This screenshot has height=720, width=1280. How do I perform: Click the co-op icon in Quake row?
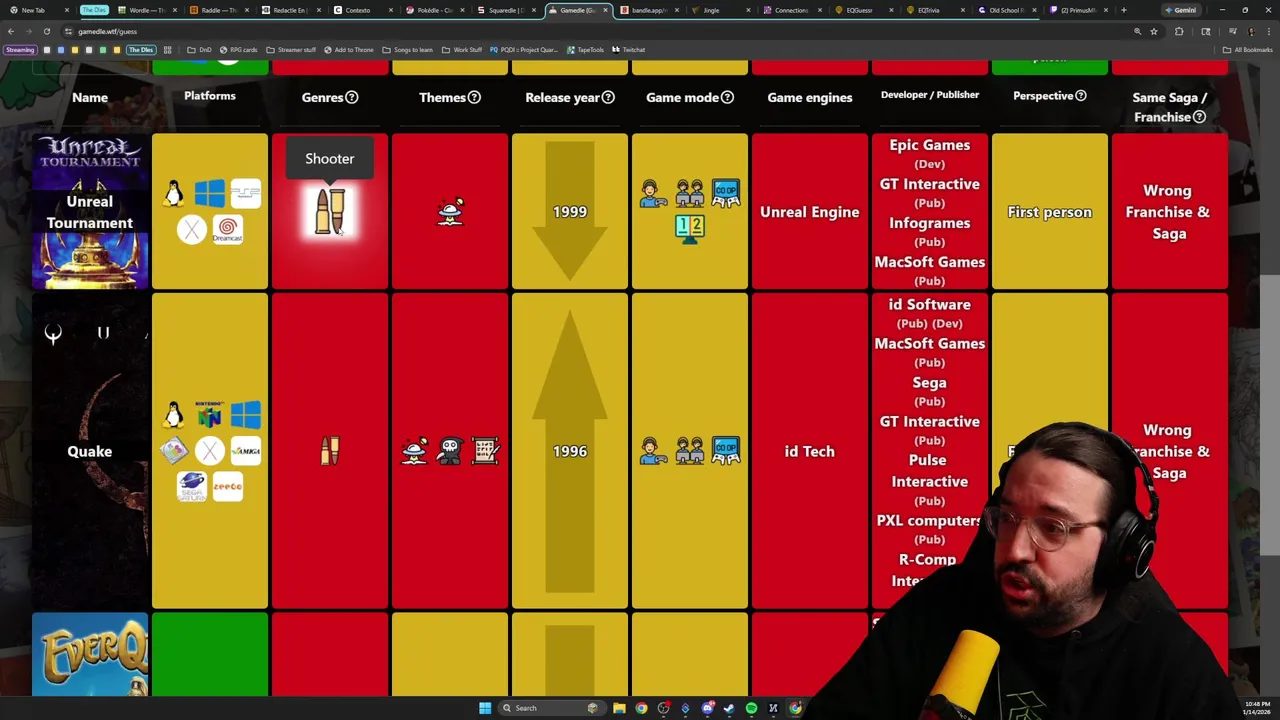click(725, 451)
